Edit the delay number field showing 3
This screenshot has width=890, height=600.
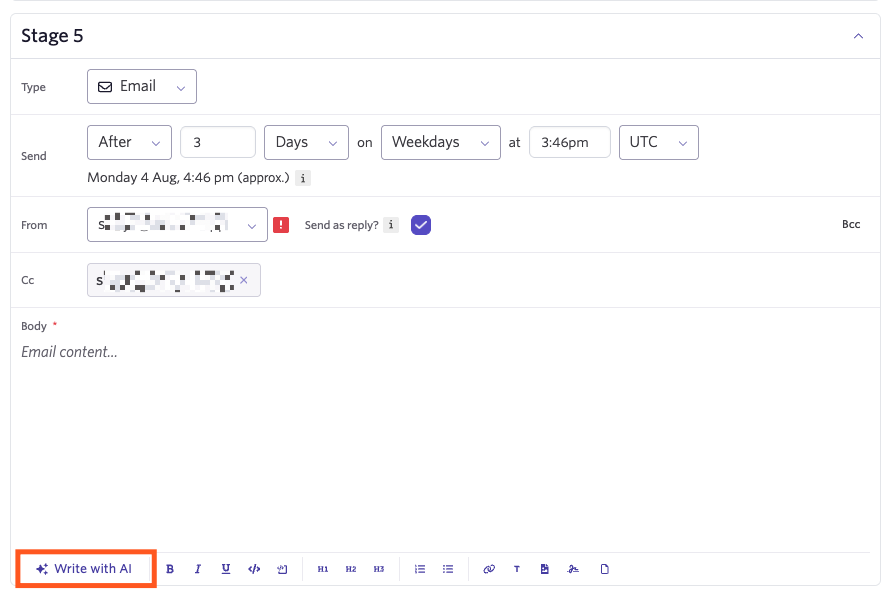click(x=218, y=142)
